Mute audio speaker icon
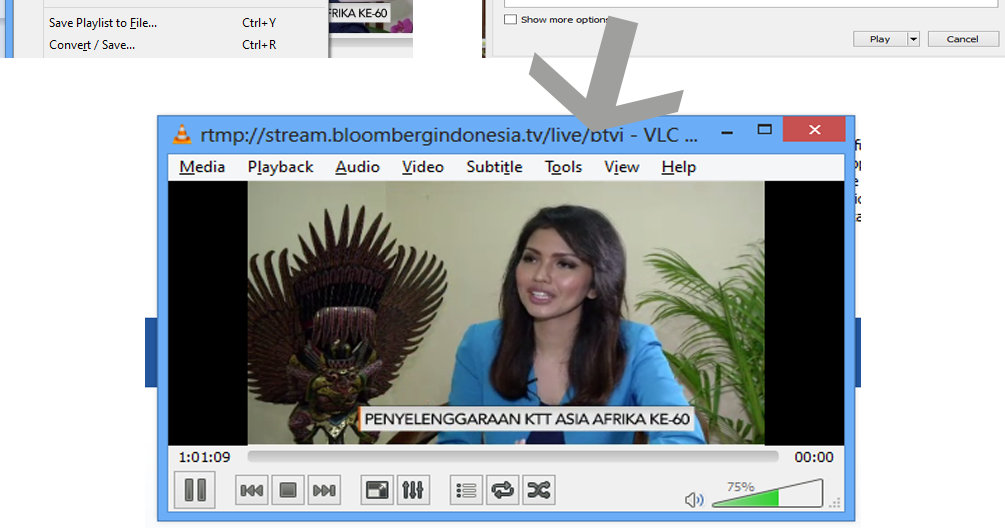1005x528 pixels. click(694, 499)
